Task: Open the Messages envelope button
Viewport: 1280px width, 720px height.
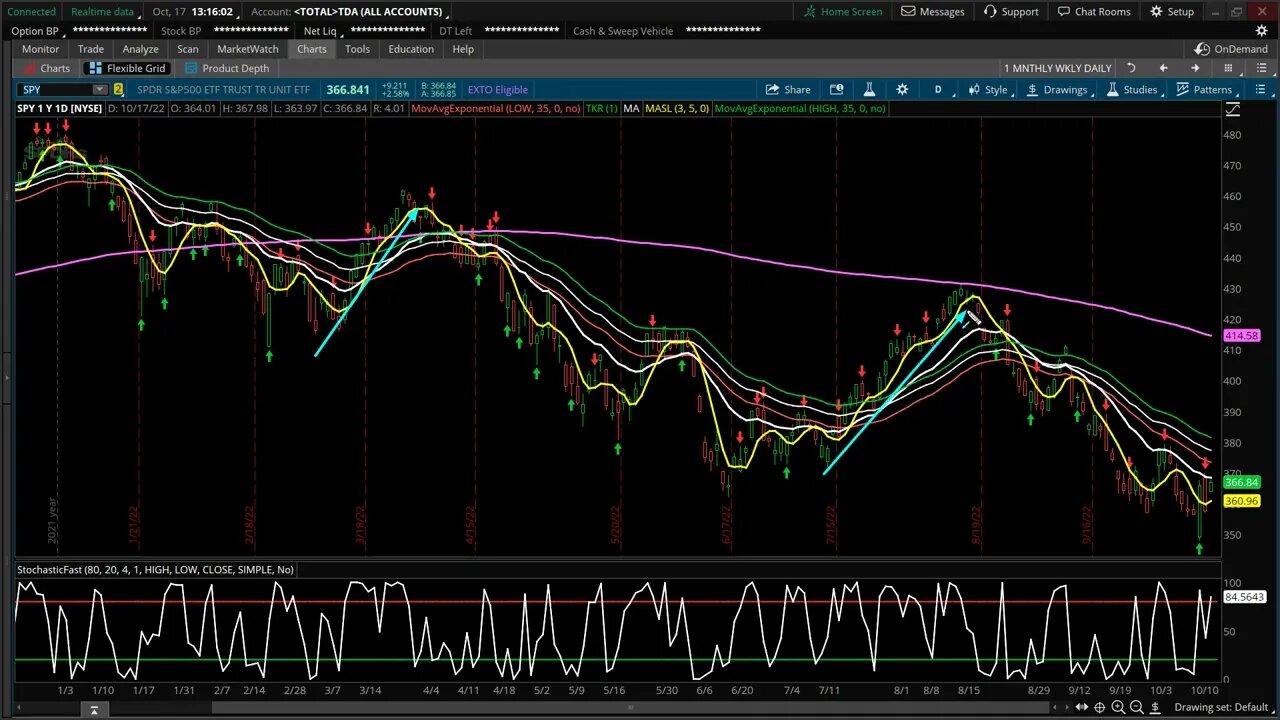Action: (932, 12)
